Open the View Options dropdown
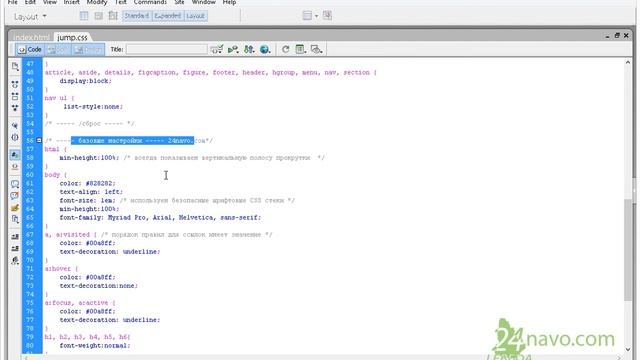Image resolution: width=640 pixels, height=360 pixels. (301, 49)
